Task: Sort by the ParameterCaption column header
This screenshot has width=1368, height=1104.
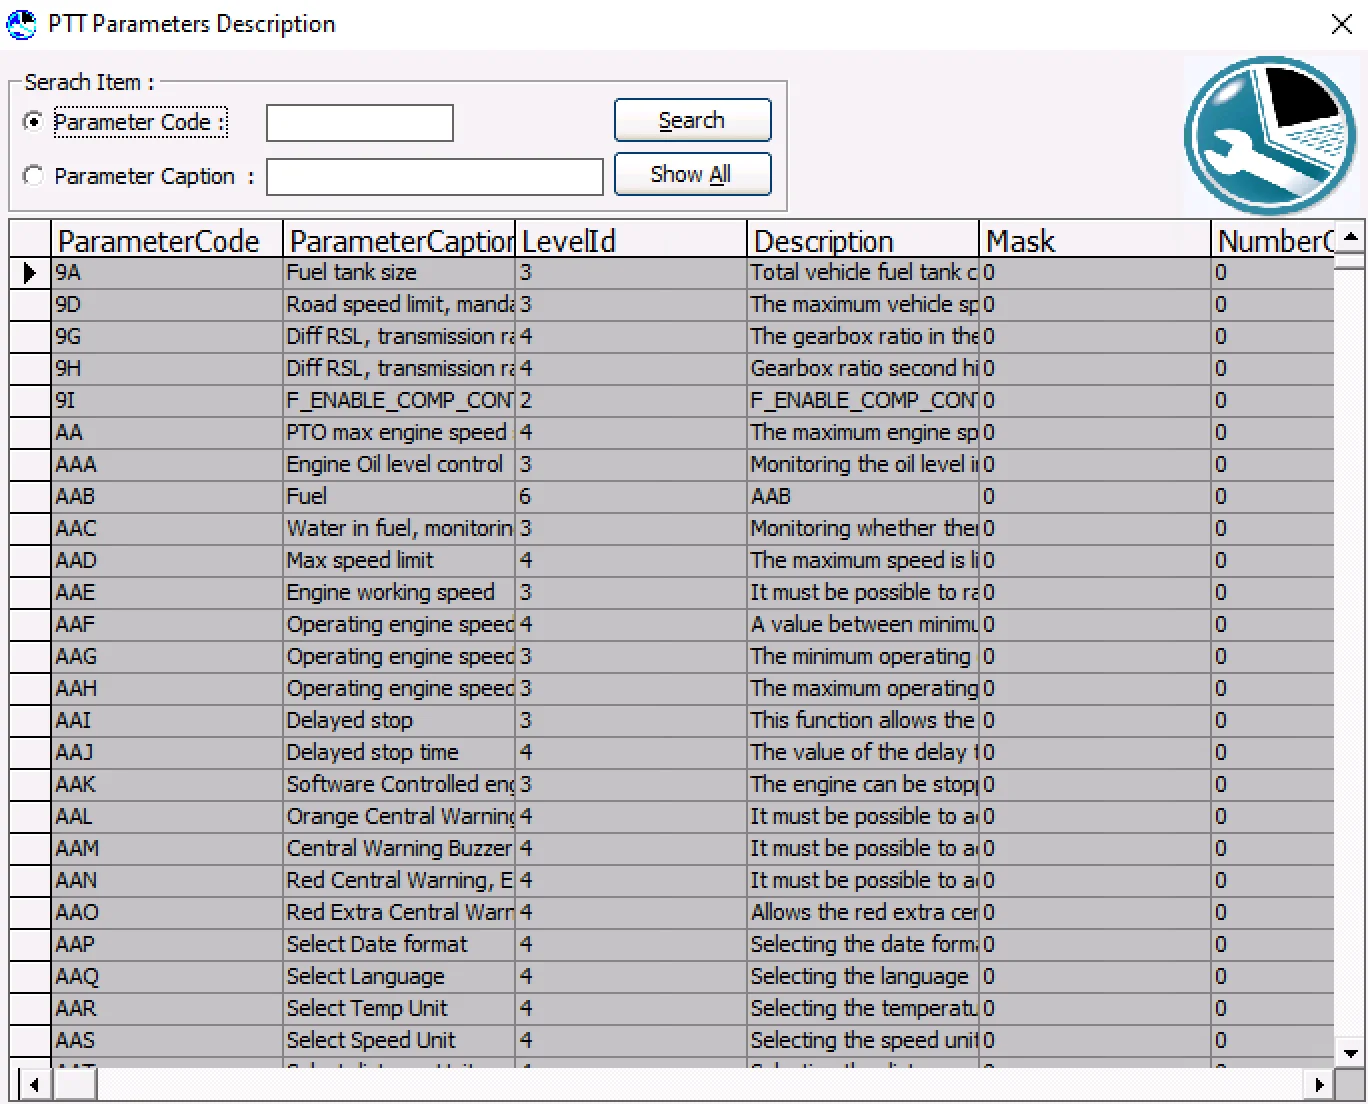Action: (x=398, y=240)
